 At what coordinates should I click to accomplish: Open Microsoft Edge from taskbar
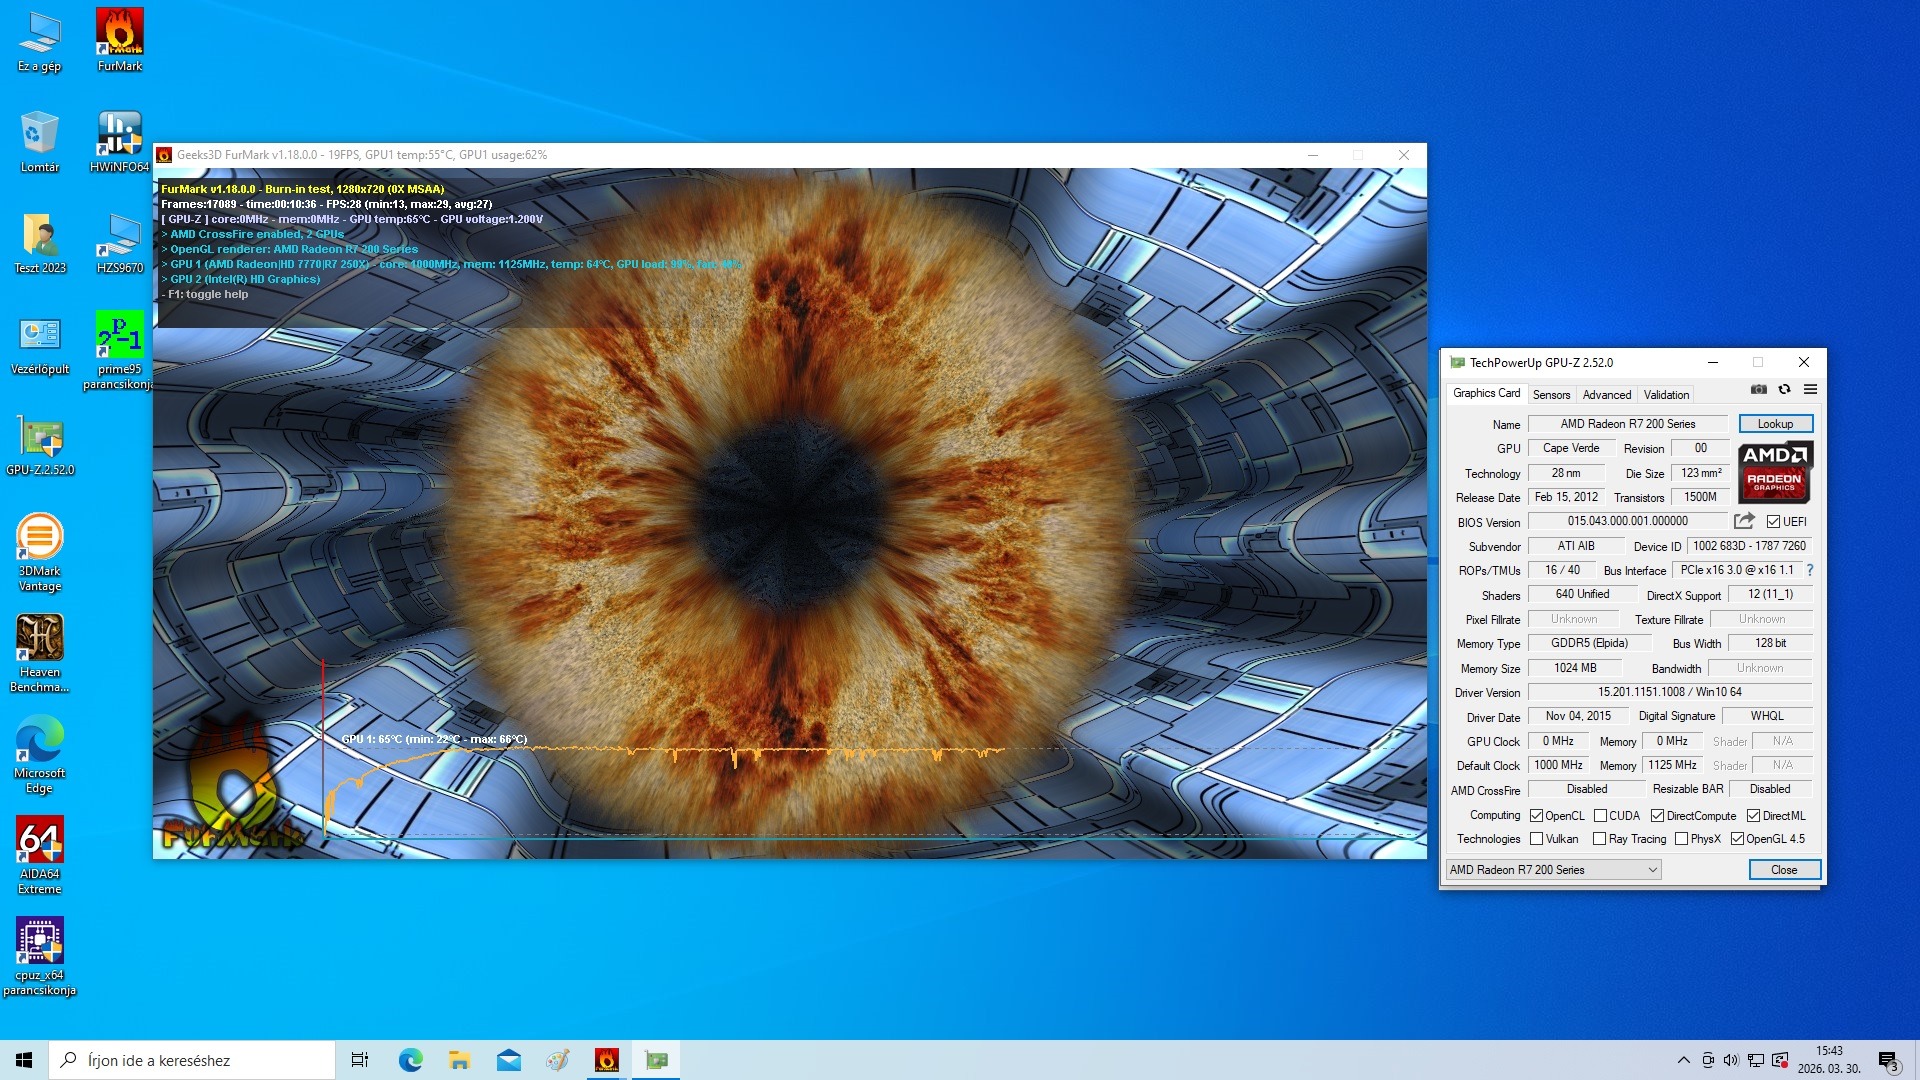coord(410,1060)
